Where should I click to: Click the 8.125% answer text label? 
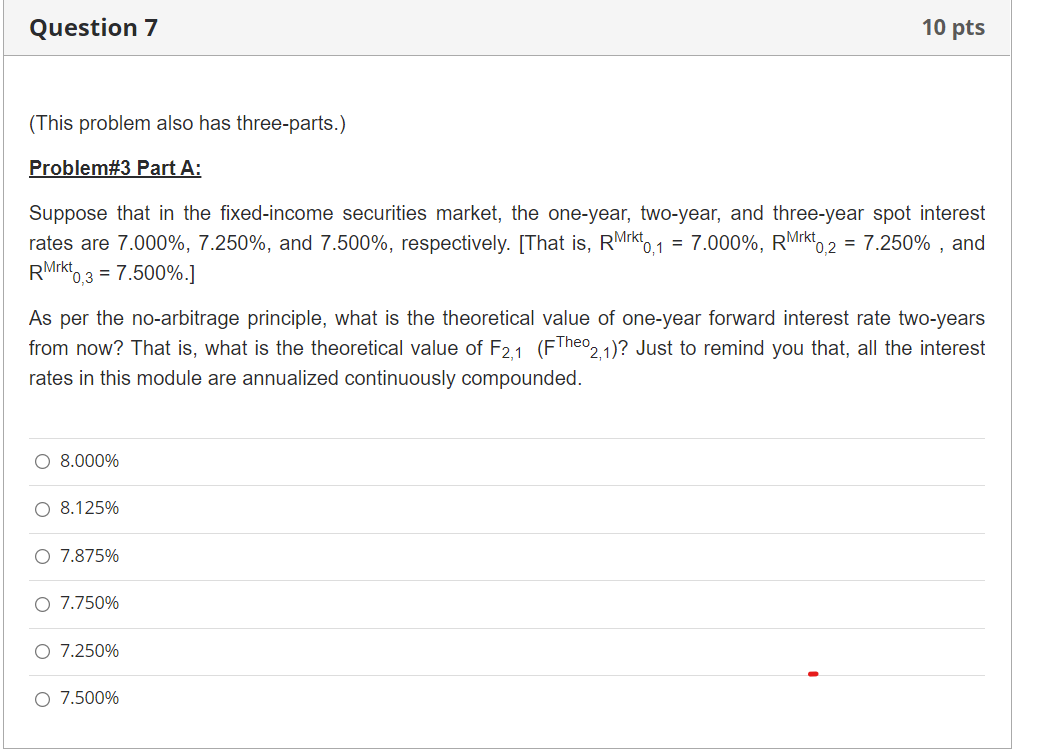click(89, 509)
